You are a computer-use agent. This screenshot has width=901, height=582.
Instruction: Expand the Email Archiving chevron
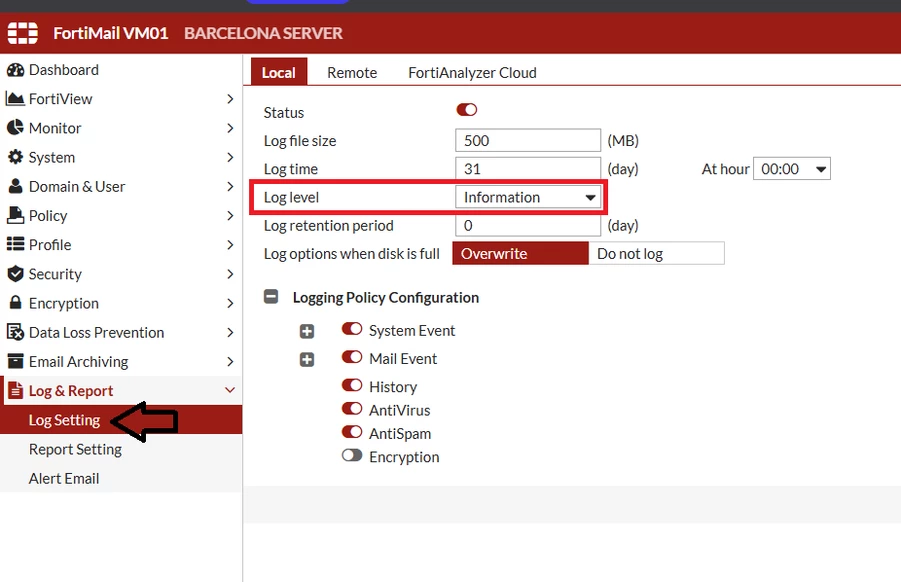(230, 361)
